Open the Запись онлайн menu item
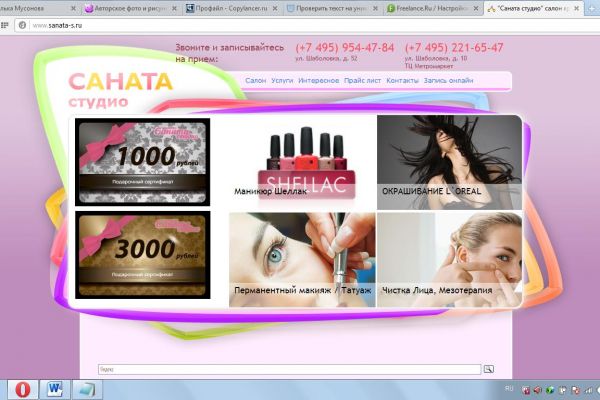The image size is (600, 400). click(x=448, y=80)
